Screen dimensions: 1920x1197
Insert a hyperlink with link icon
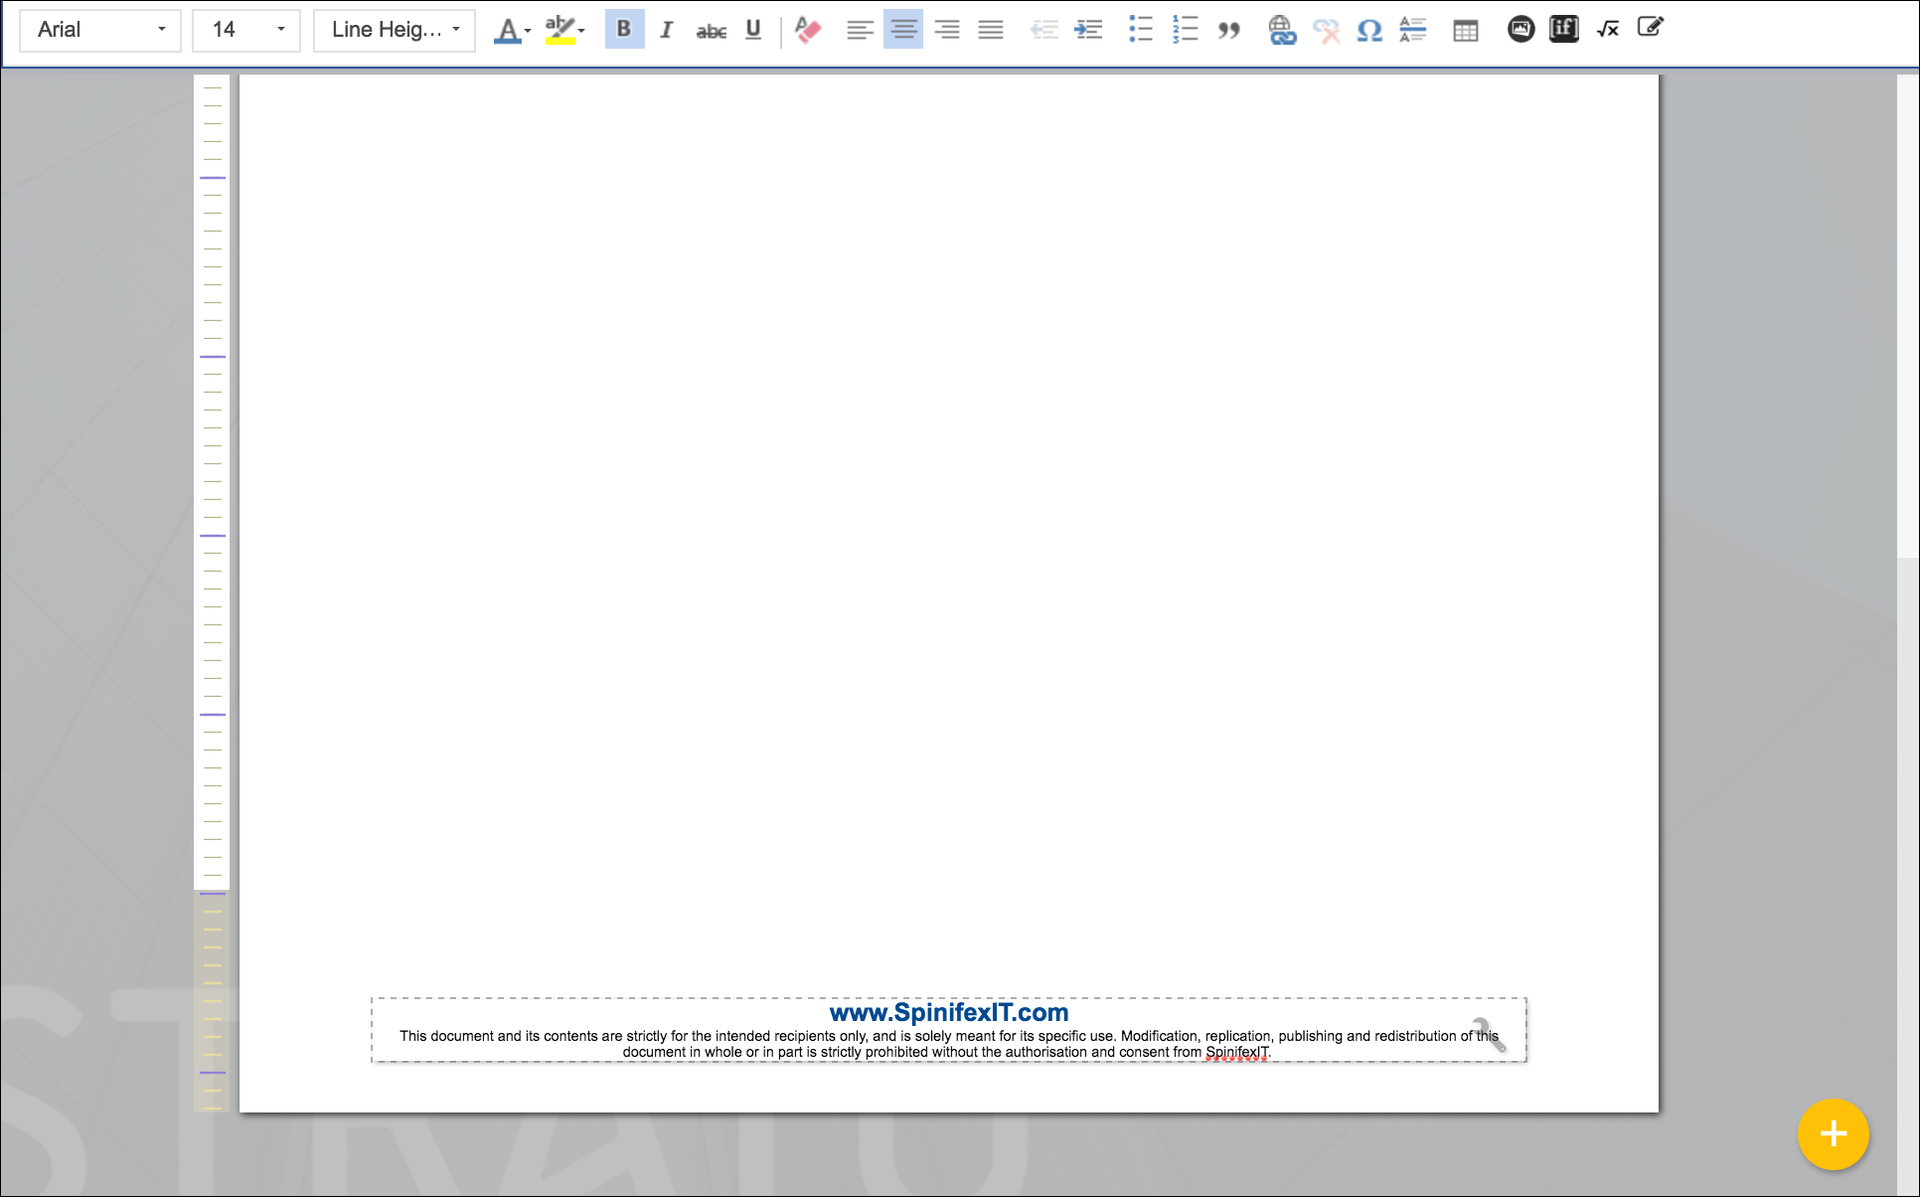1281,30
